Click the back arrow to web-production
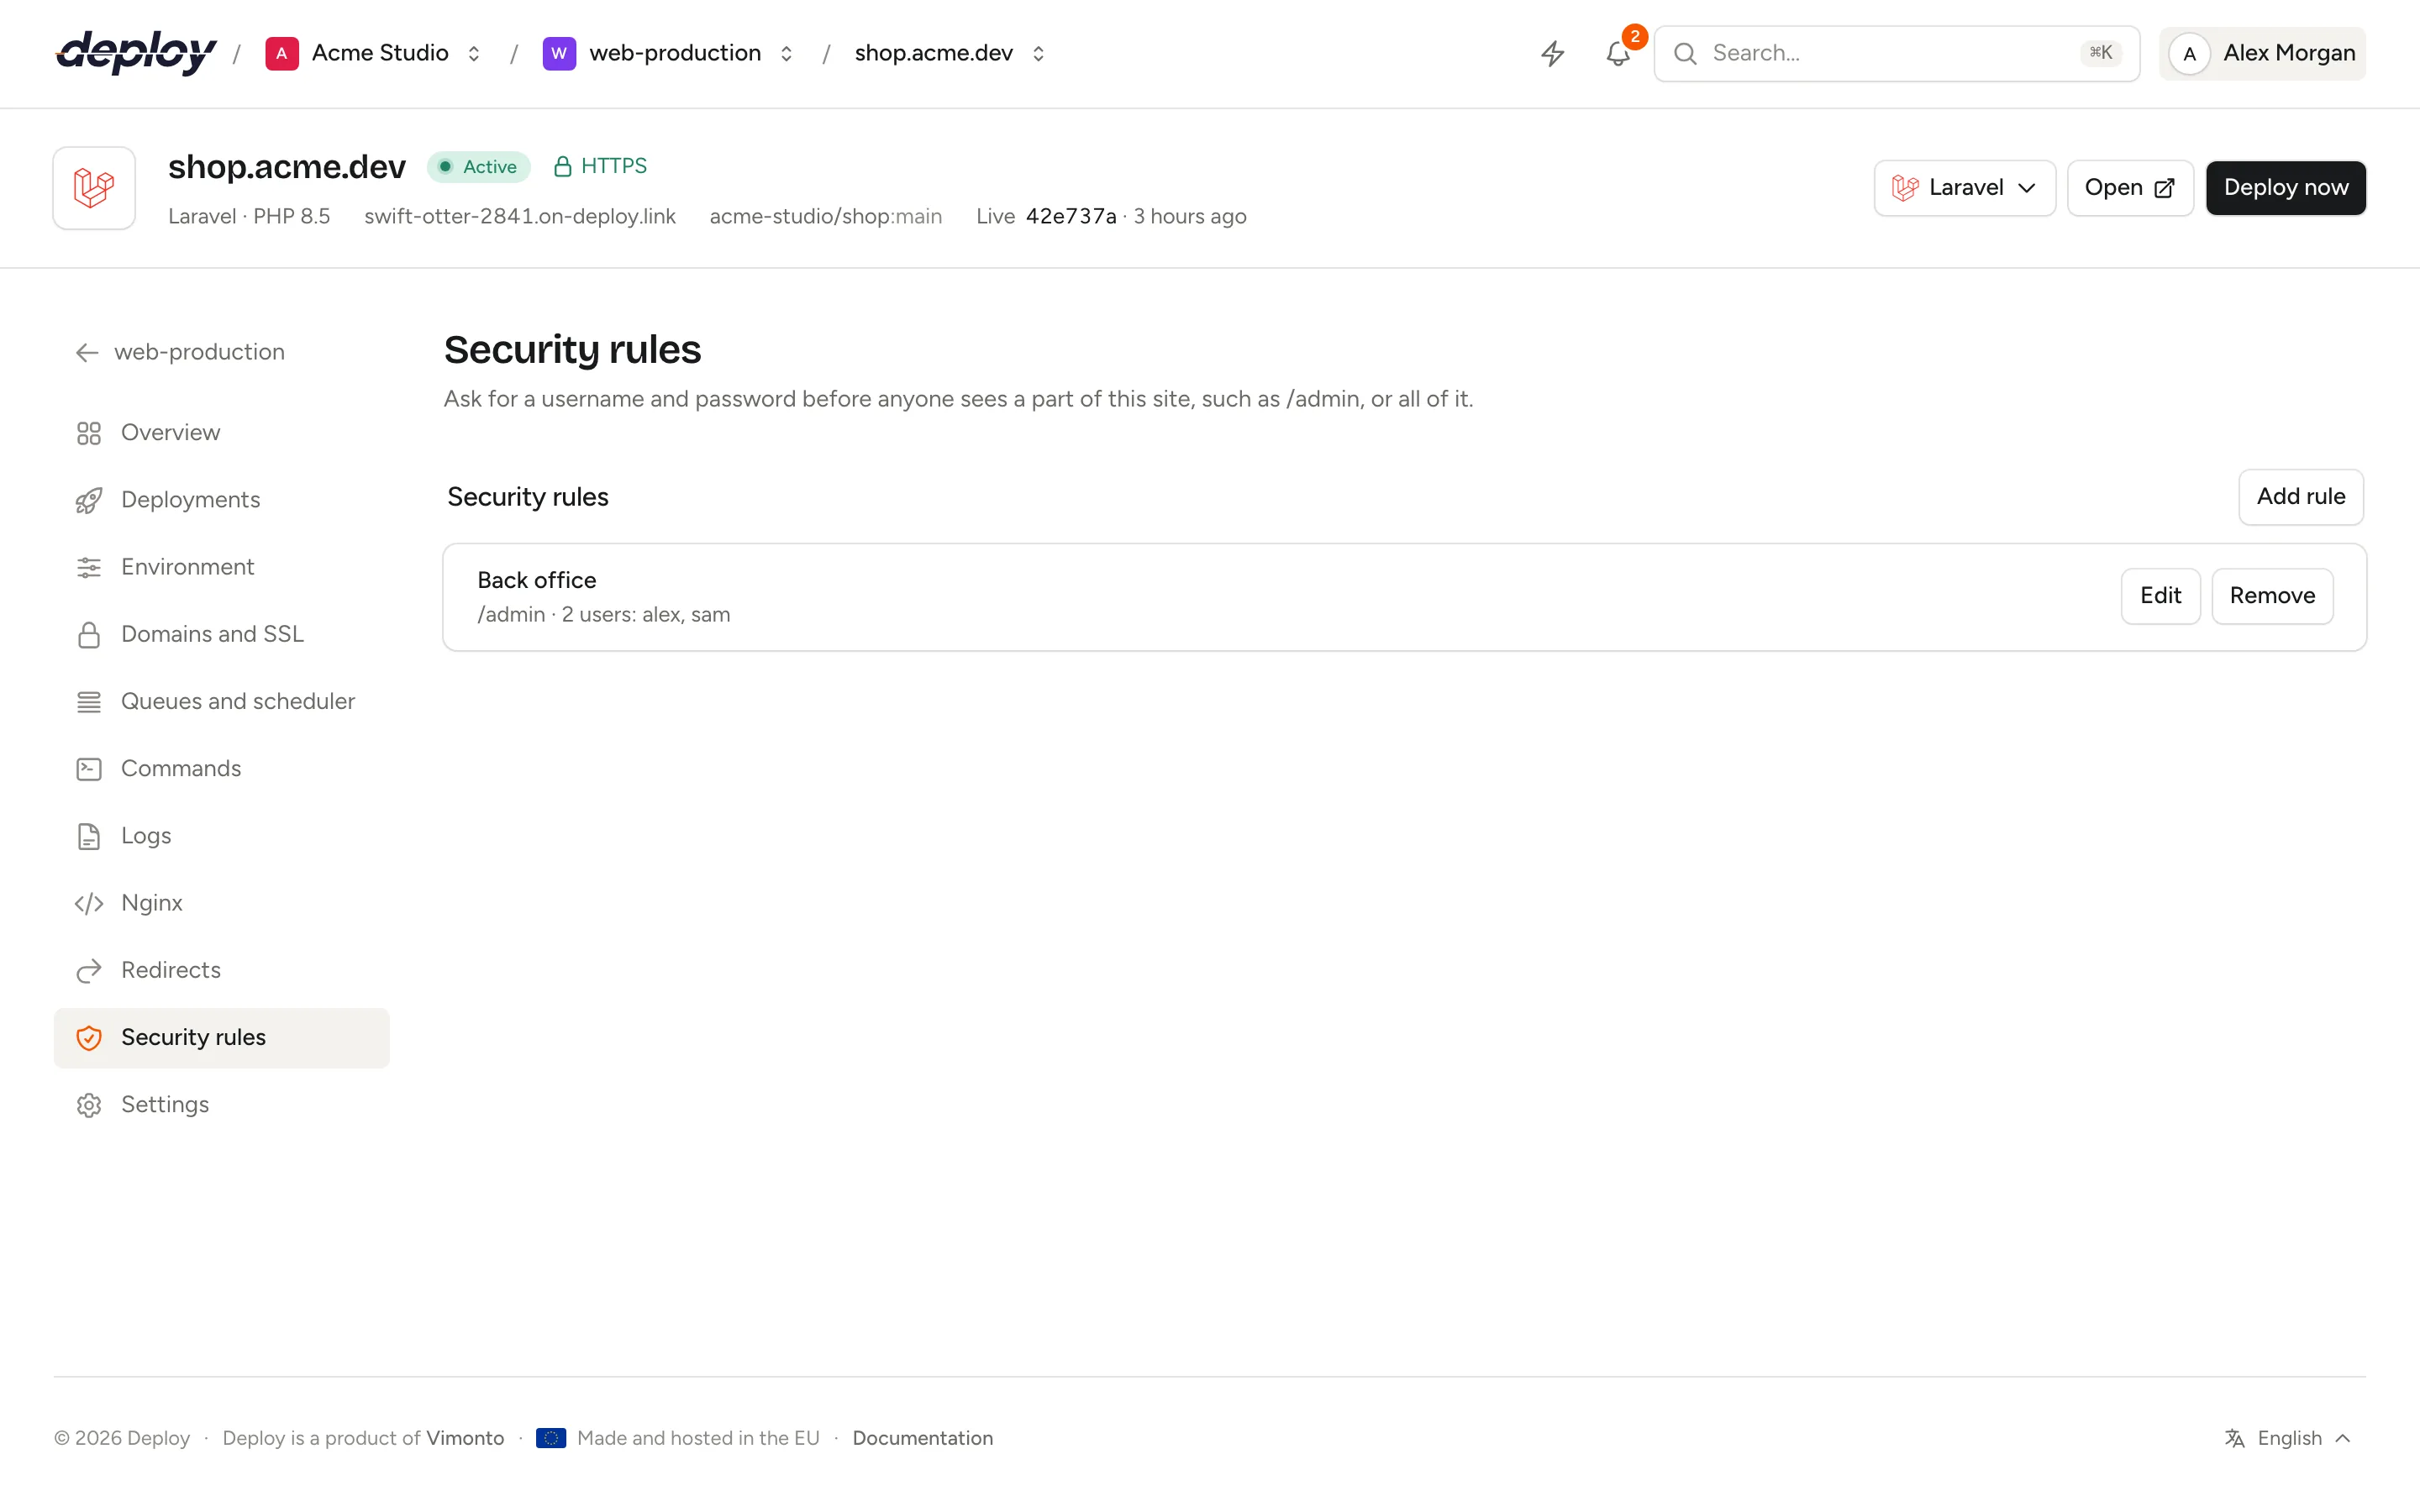Screen dimensions: 2420x1512 [x=87, y=352]
